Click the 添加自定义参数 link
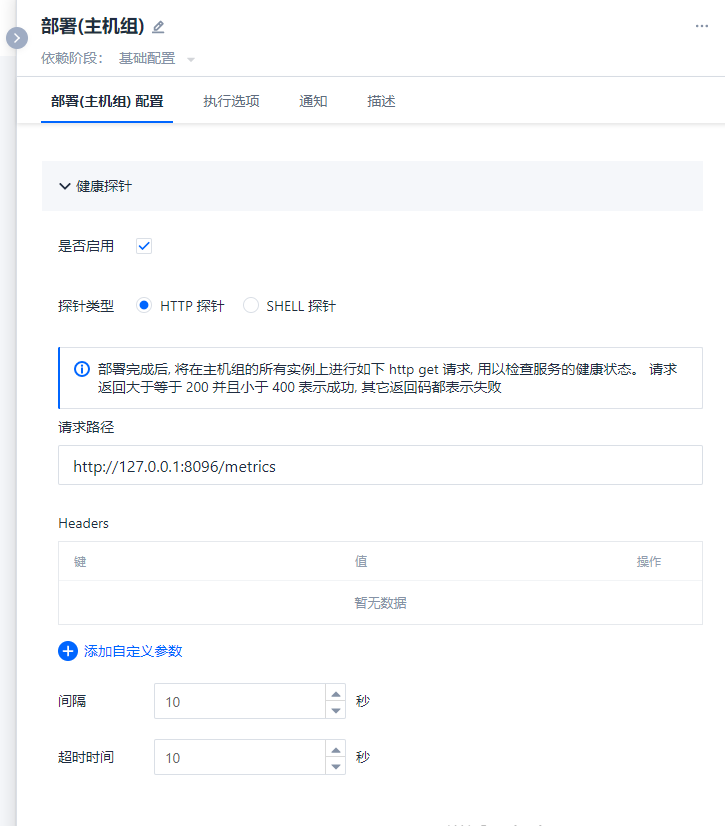This screenshot has width=725, height=826. coord(133,651)
